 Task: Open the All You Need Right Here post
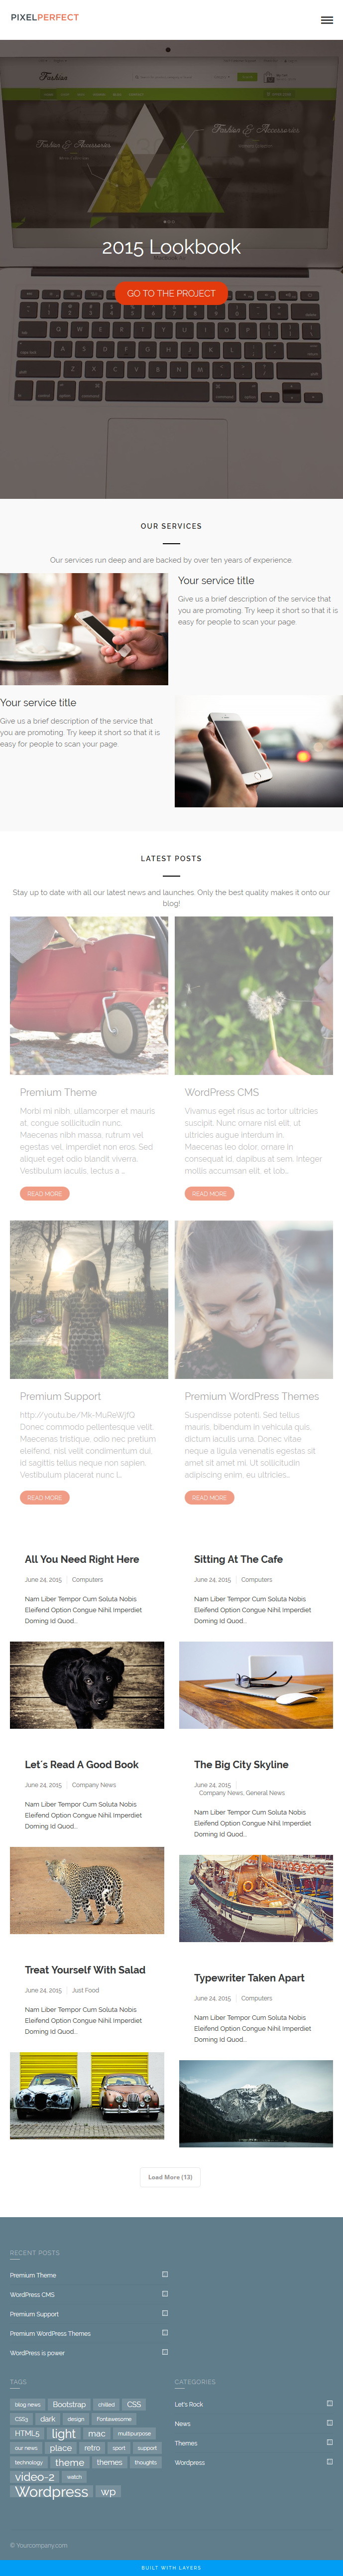coord(82,1559)
